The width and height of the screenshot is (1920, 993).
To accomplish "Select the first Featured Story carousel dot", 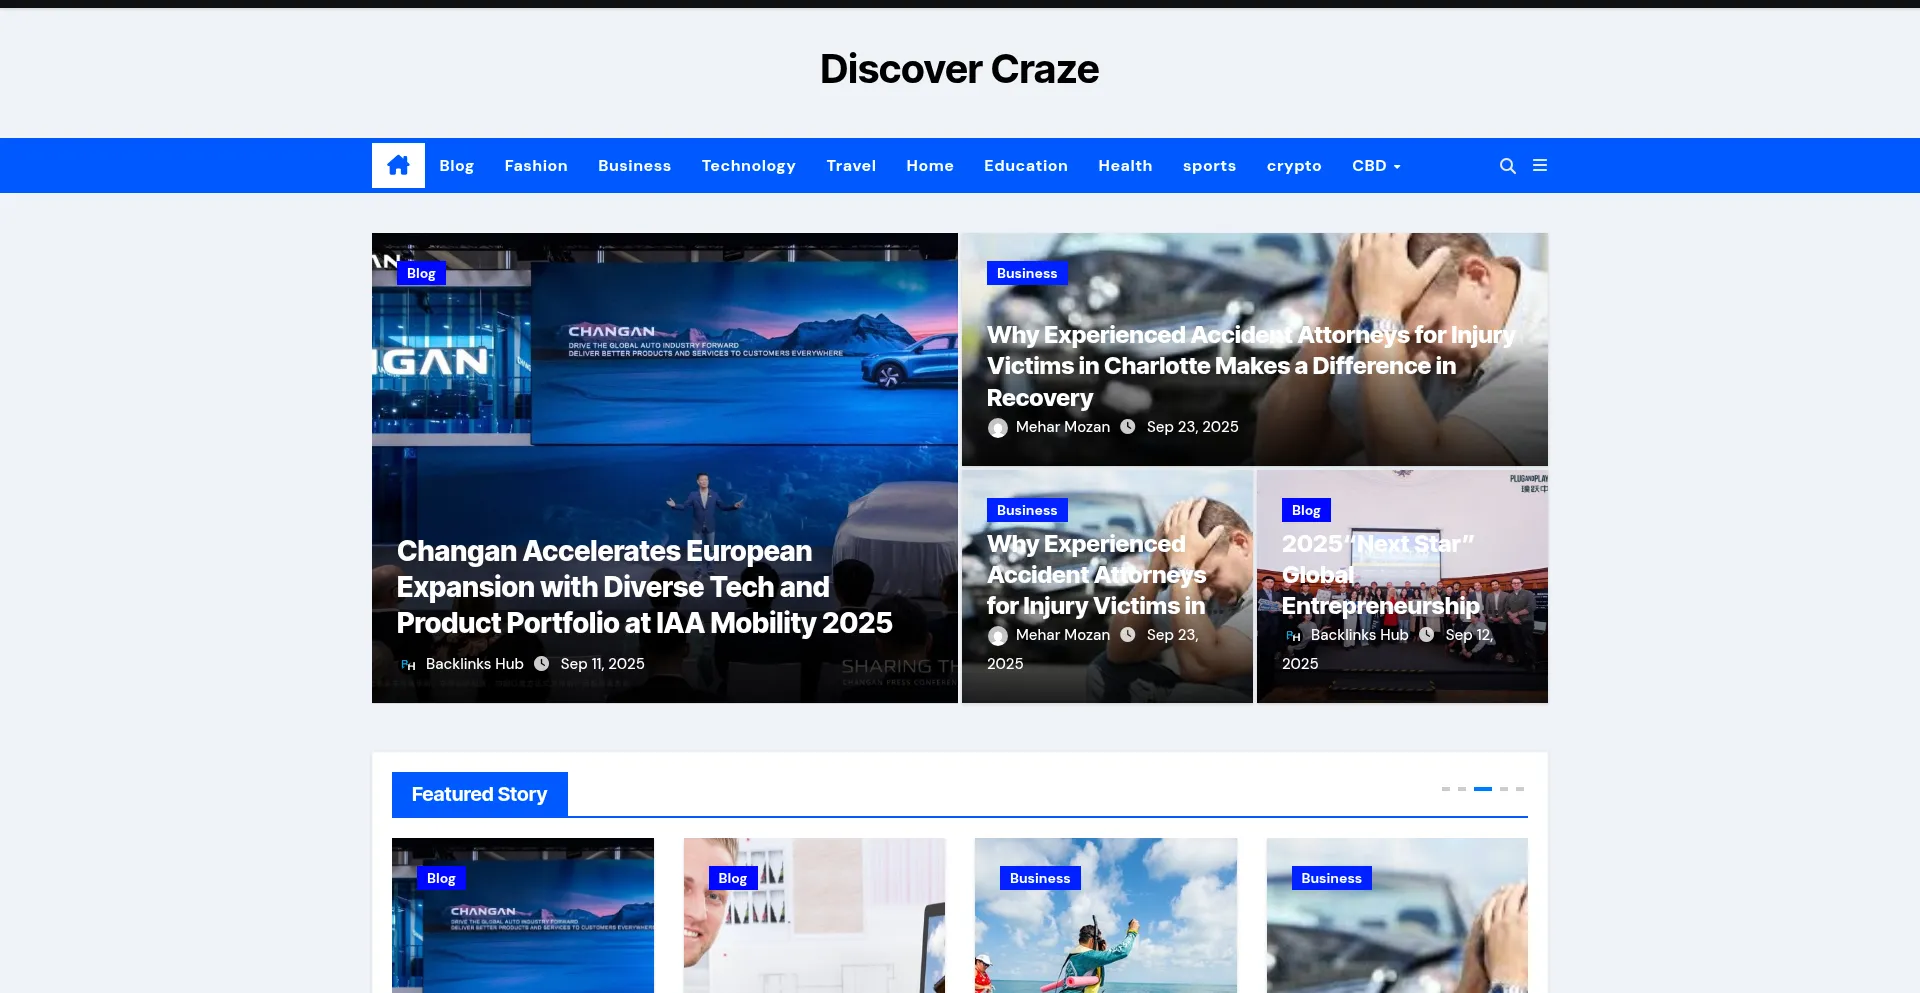I will [1446, 789].
